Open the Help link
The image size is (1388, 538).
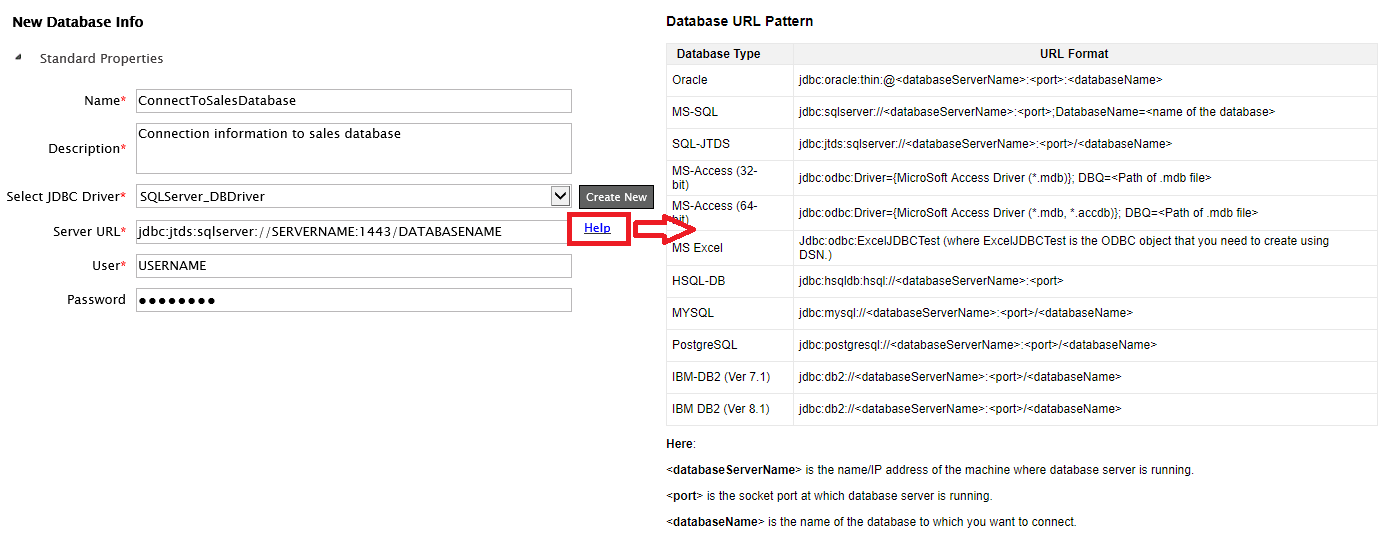coord(597,228)
